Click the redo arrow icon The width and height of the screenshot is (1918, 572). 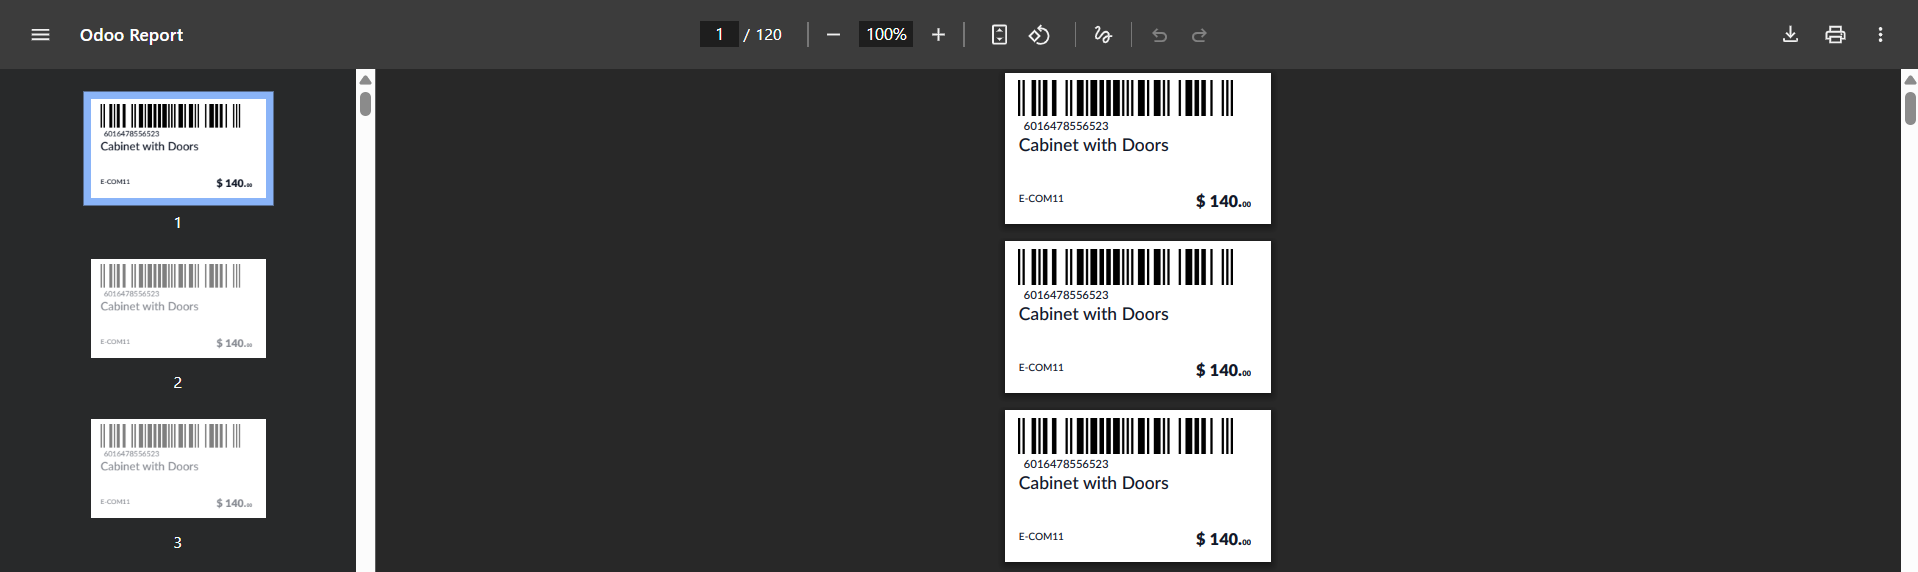point(1199,35)
